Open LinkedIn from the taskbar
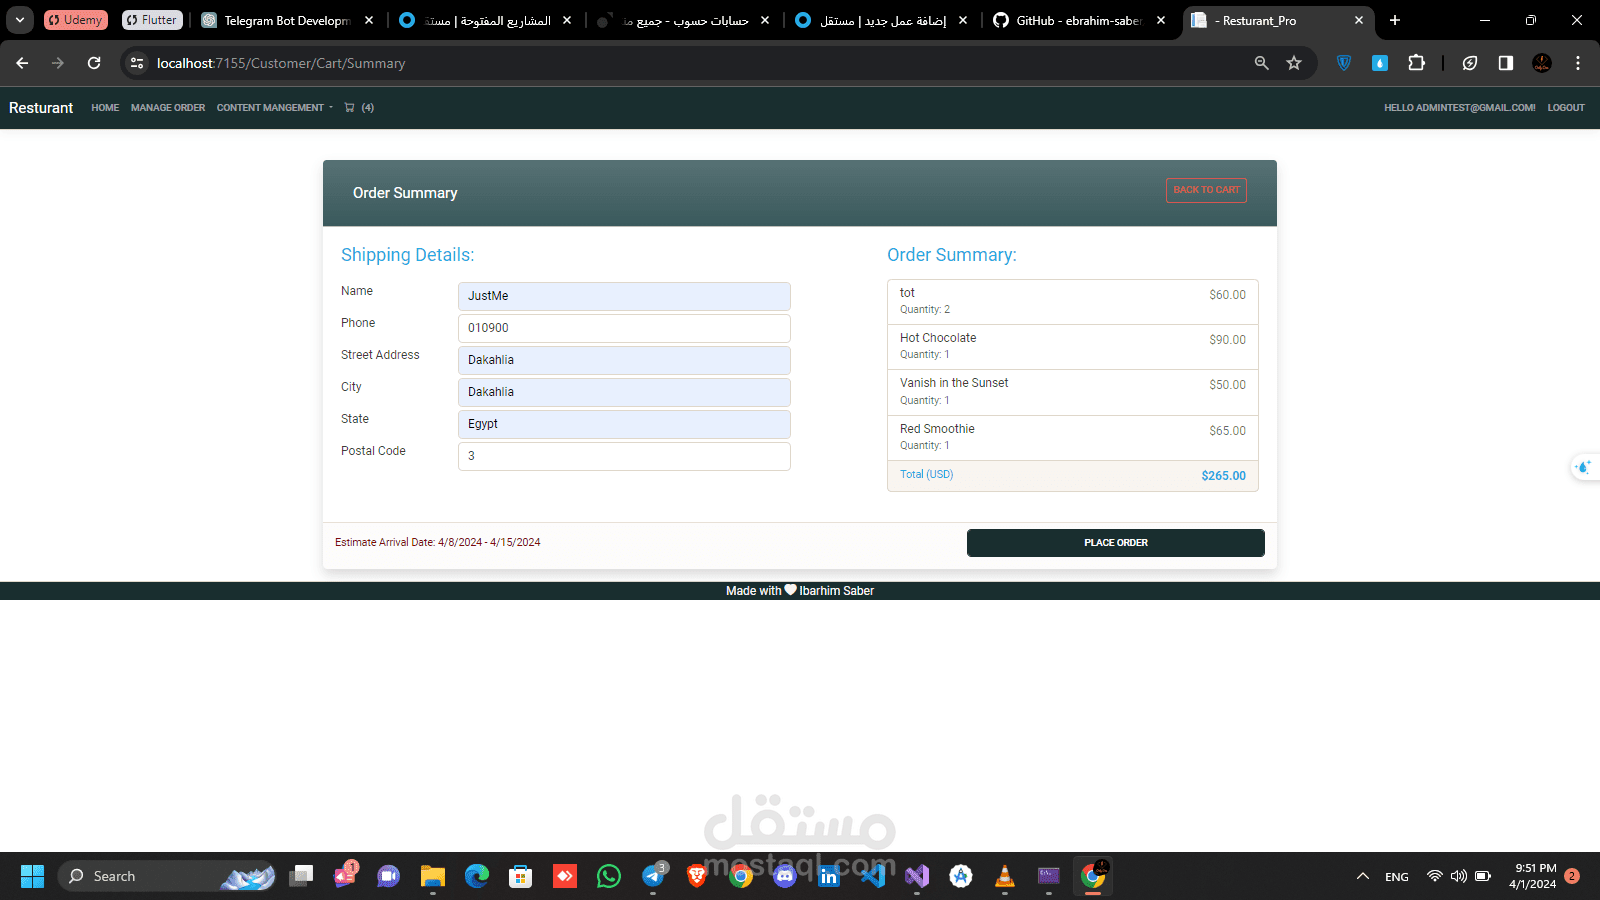Image resolution: width=1600 pixels, height=900 pixels. click(829, 876)
